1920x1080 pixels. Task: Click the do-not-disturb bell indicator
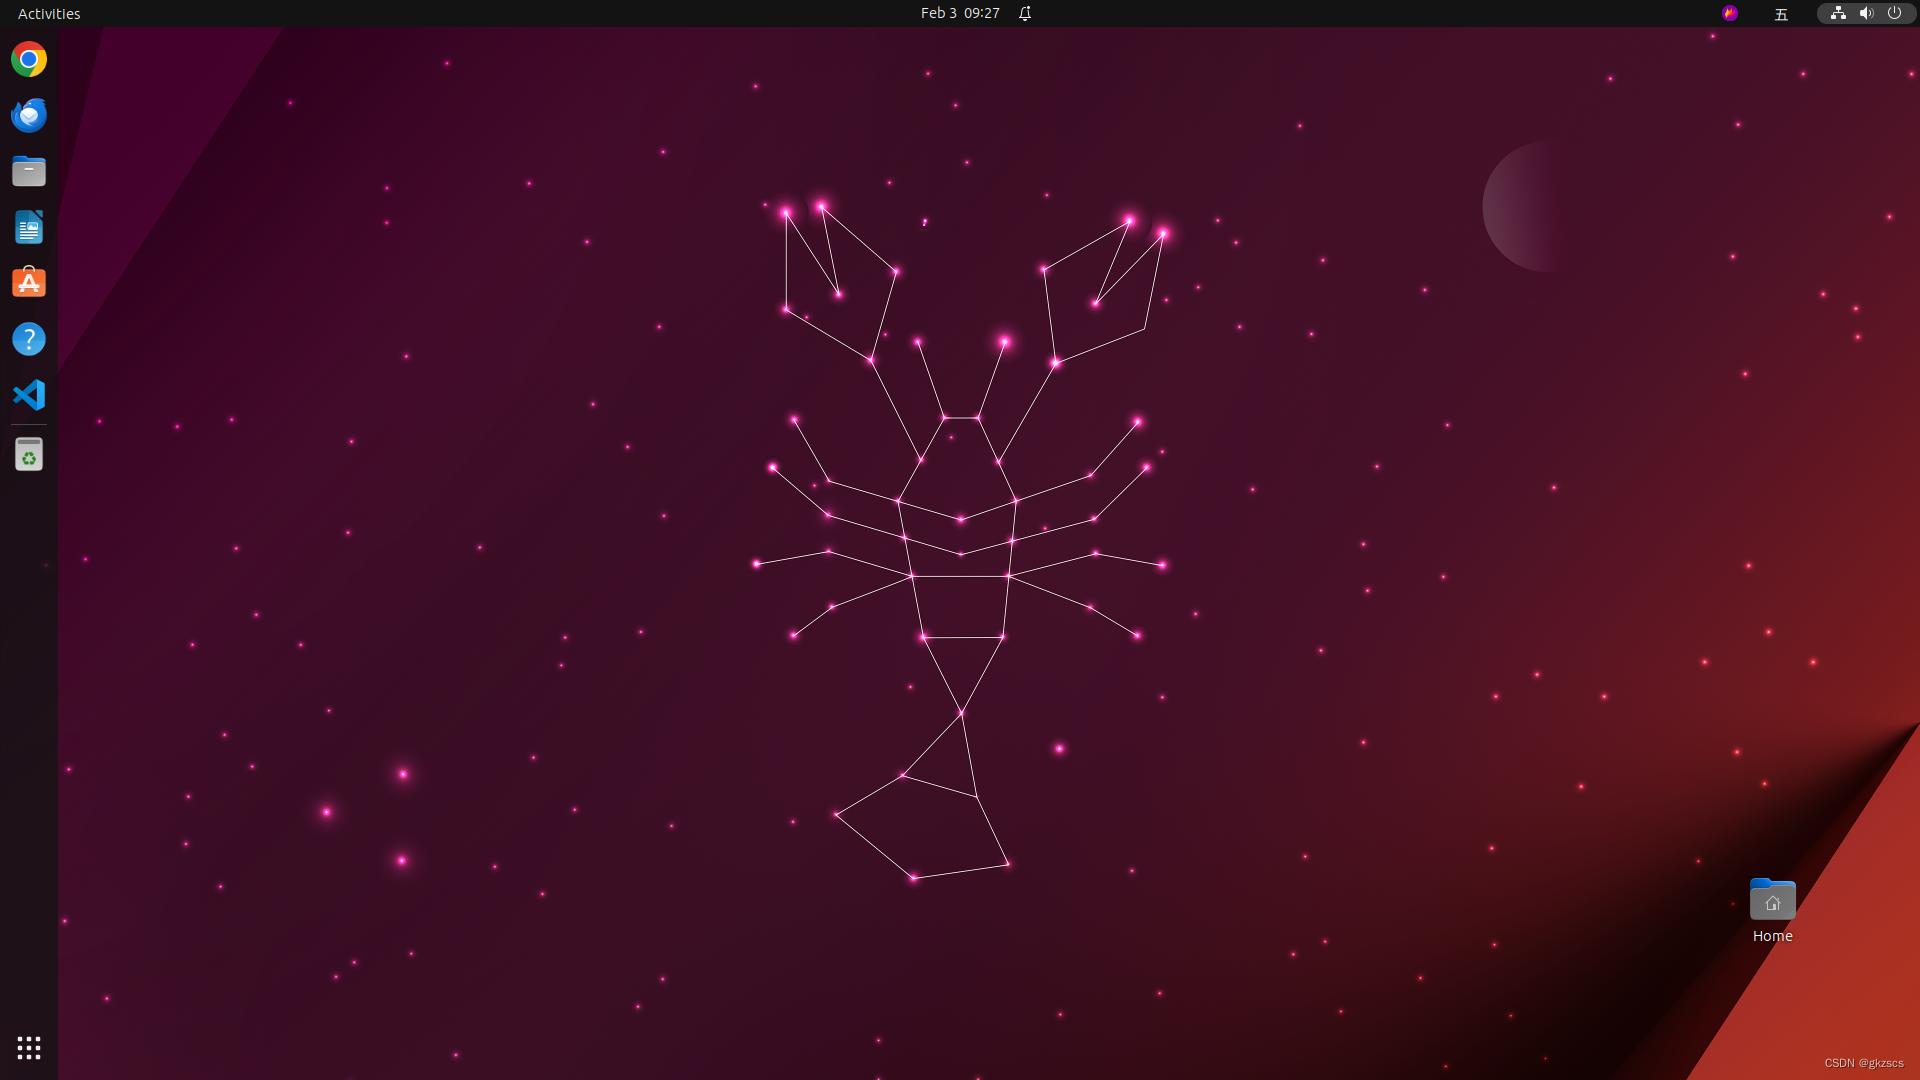coord(1025,13)
